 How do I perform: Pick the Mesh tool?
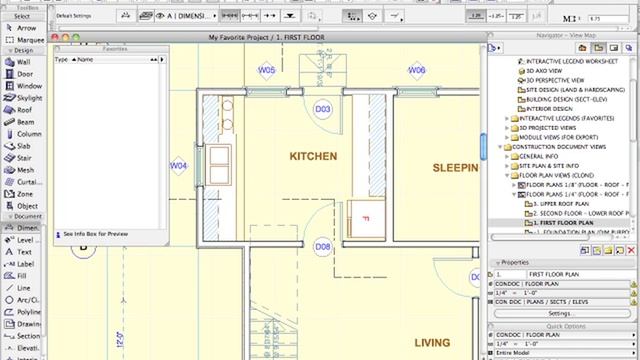pos(23,170)
